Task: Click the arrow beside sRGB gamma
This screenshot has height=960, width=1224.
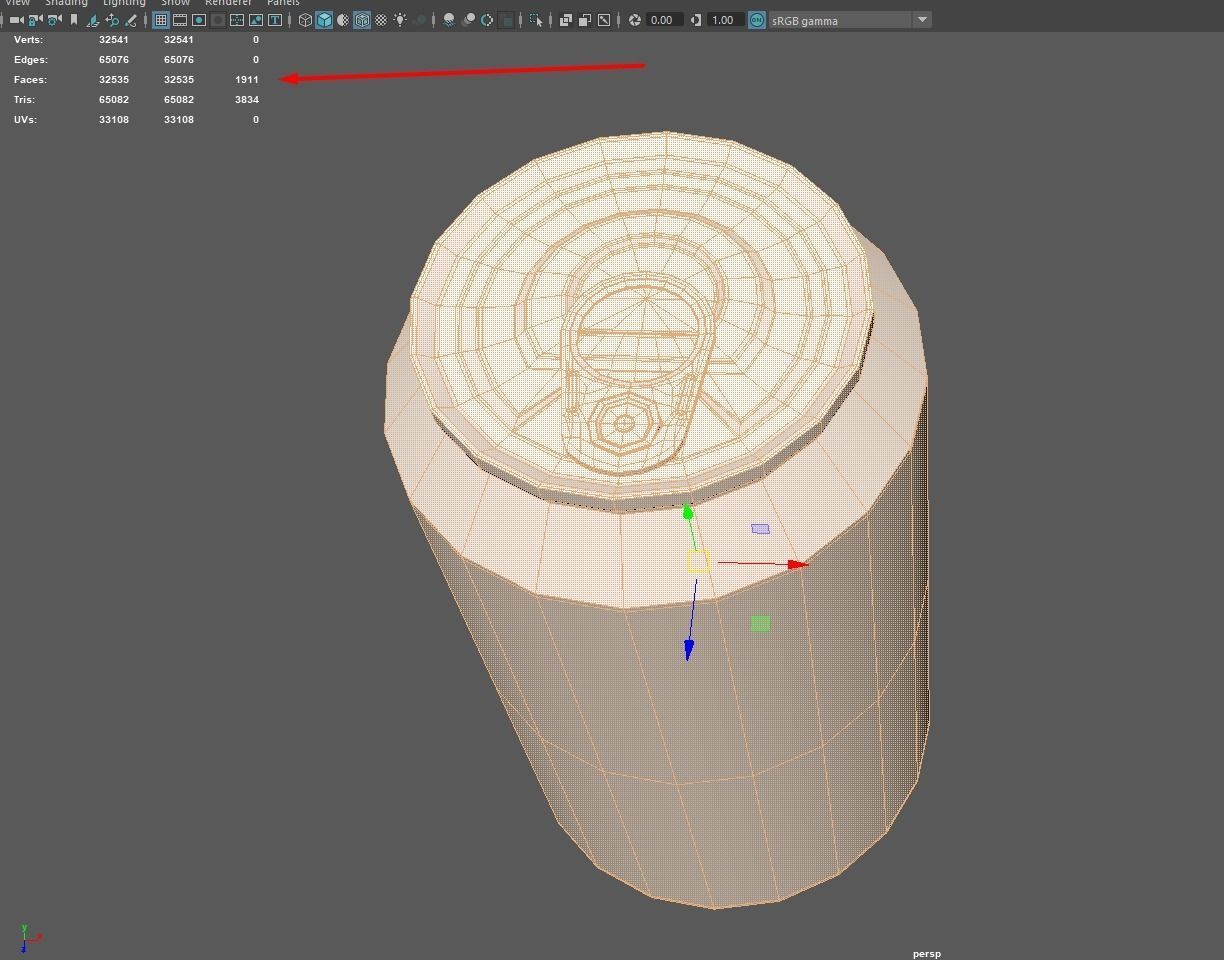Action: (922, 20)
